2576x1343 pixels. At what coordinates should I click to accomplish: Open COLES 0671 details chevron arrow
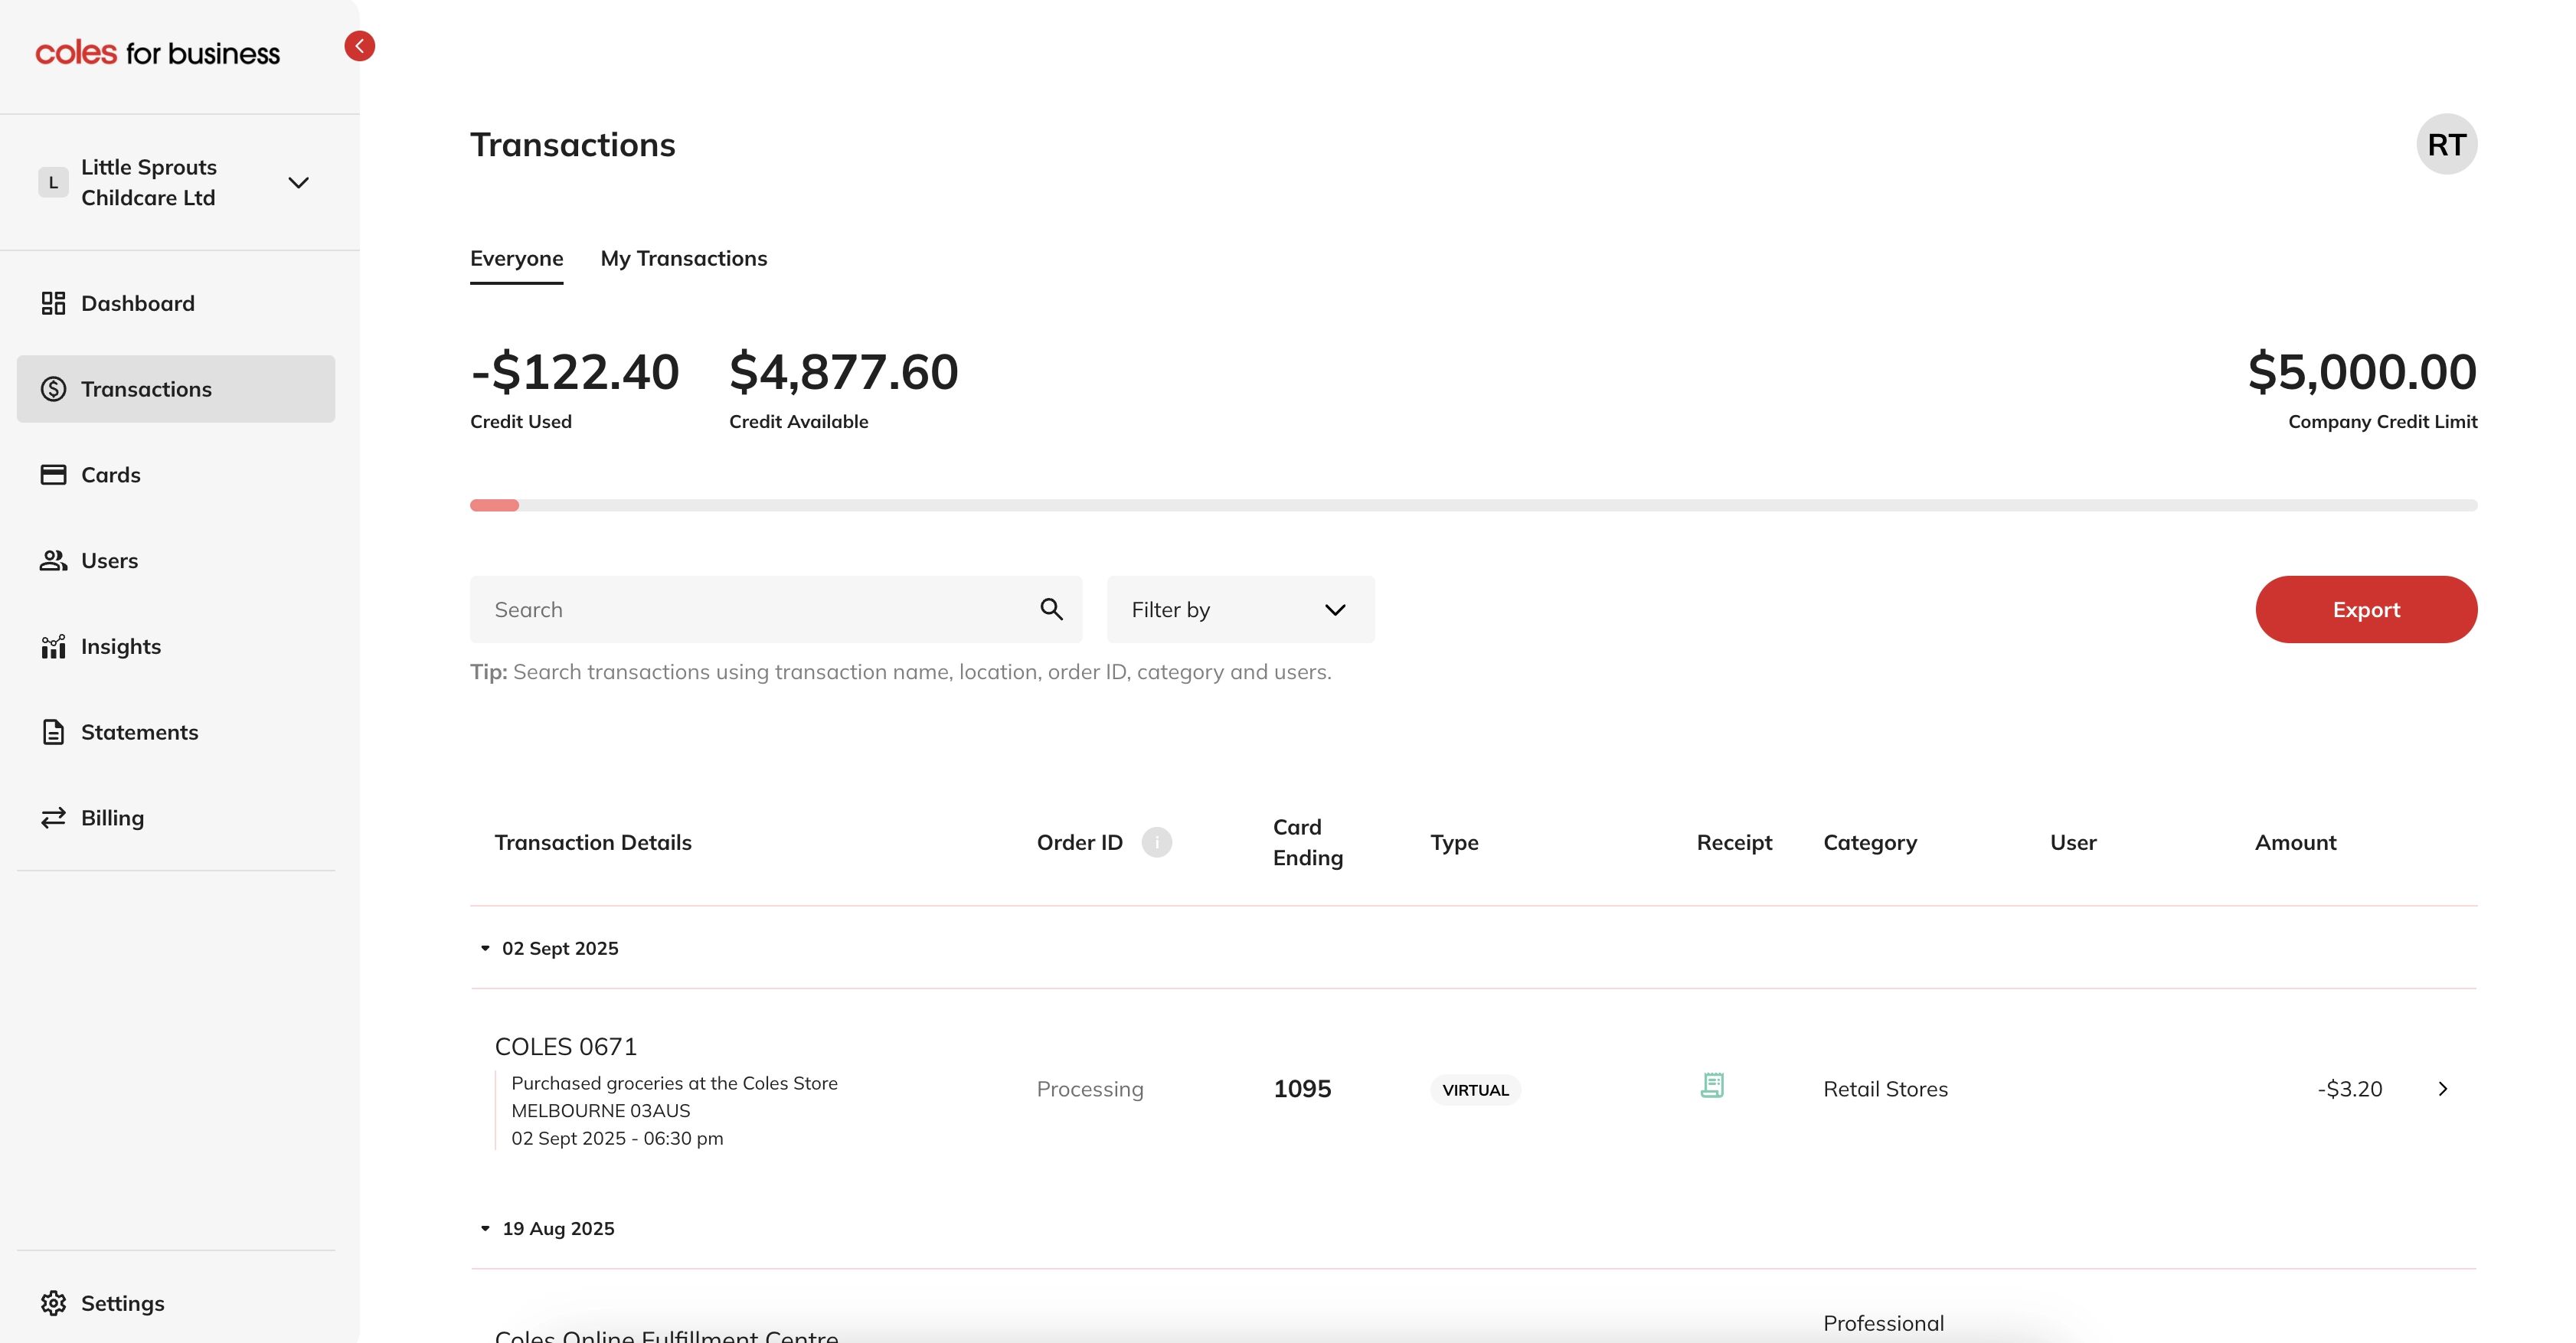[x=2443, y=1089]
